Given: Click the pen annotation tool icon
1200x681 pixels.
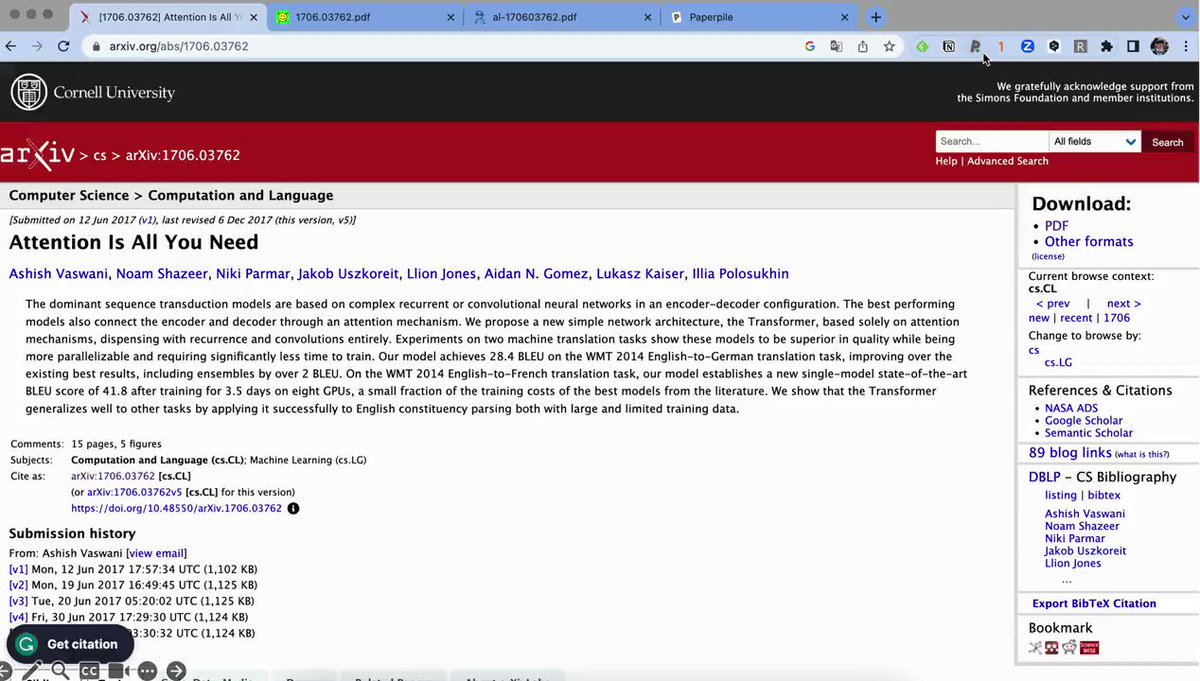Looking at the screenshot, I should point(32,671).
